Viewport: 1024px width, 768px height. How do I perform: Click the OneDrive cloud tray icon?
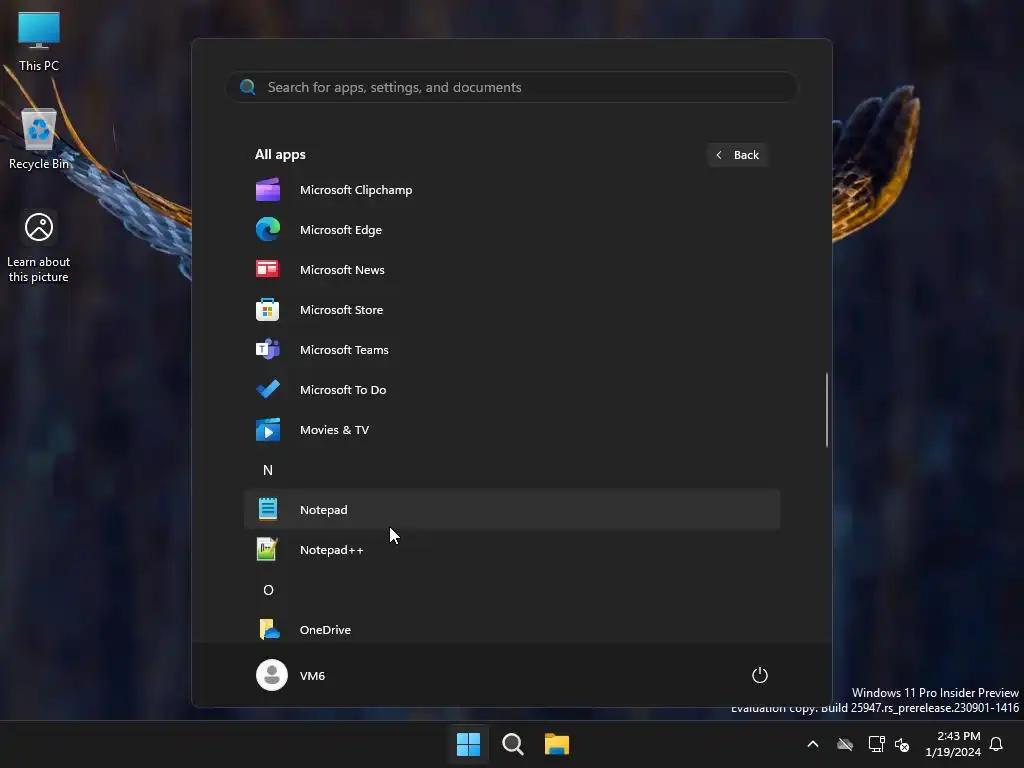tap(845, 744)
